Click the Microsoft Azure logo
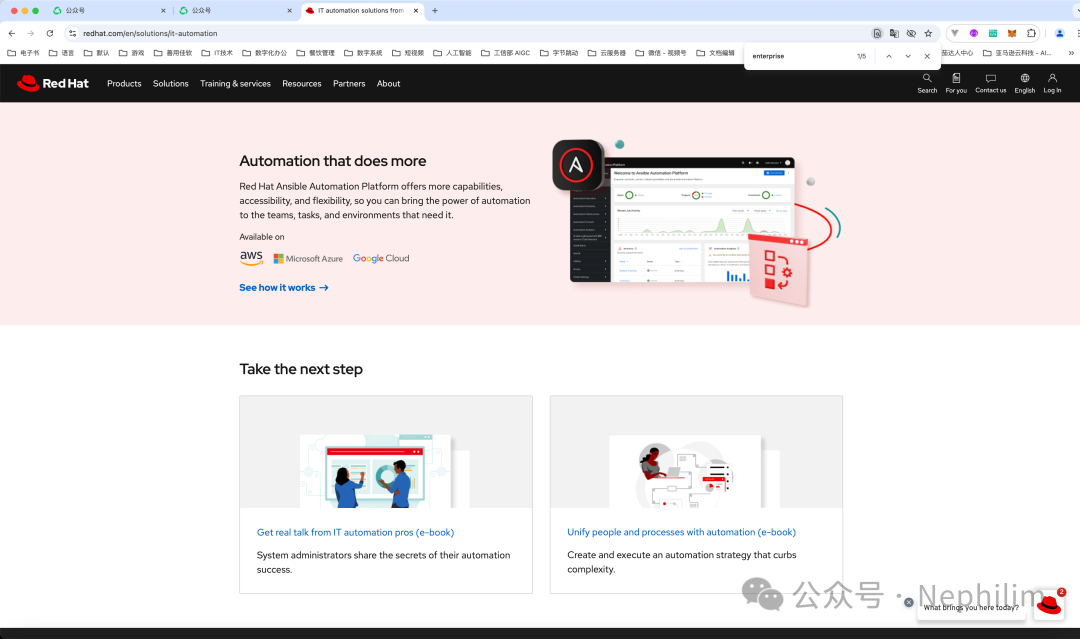 [x=308, y=259]
